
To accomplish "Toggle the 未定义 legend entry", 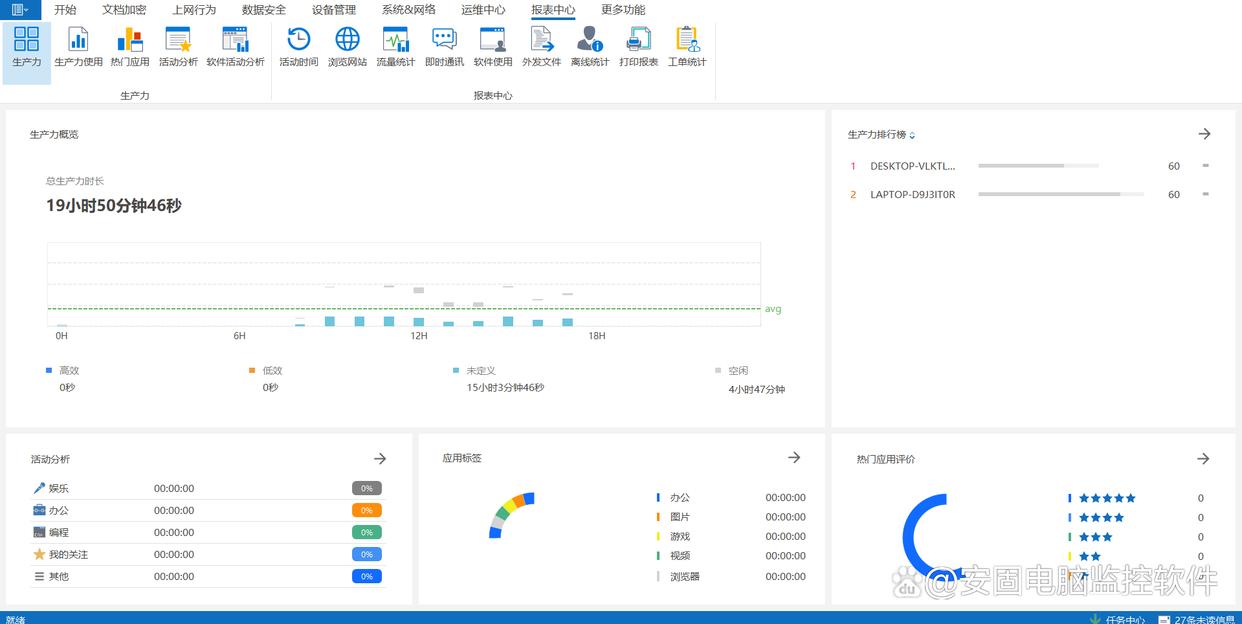I will [480, 371].
